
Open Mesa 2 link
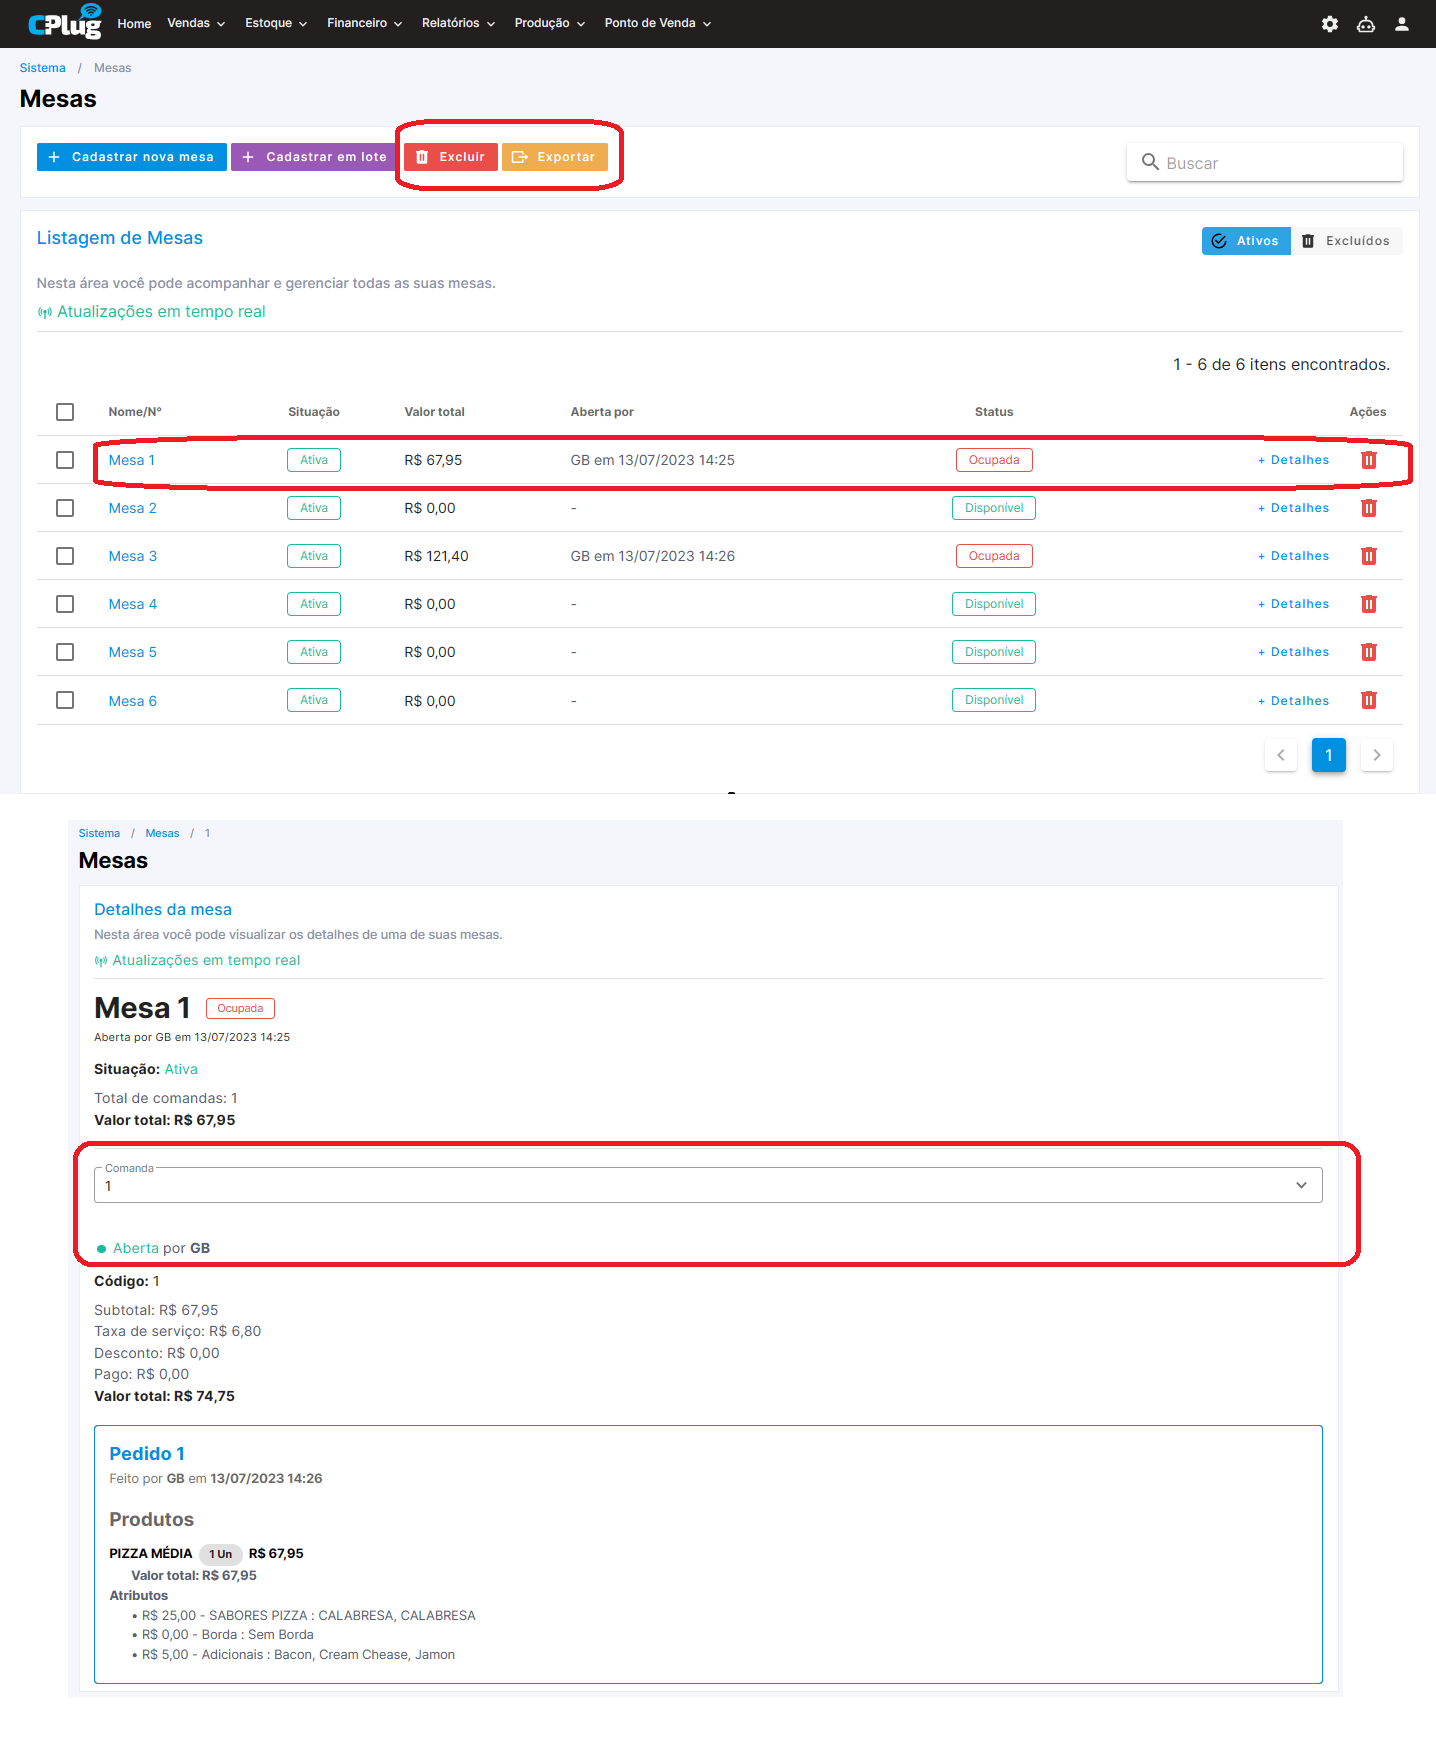click(133, 508)
